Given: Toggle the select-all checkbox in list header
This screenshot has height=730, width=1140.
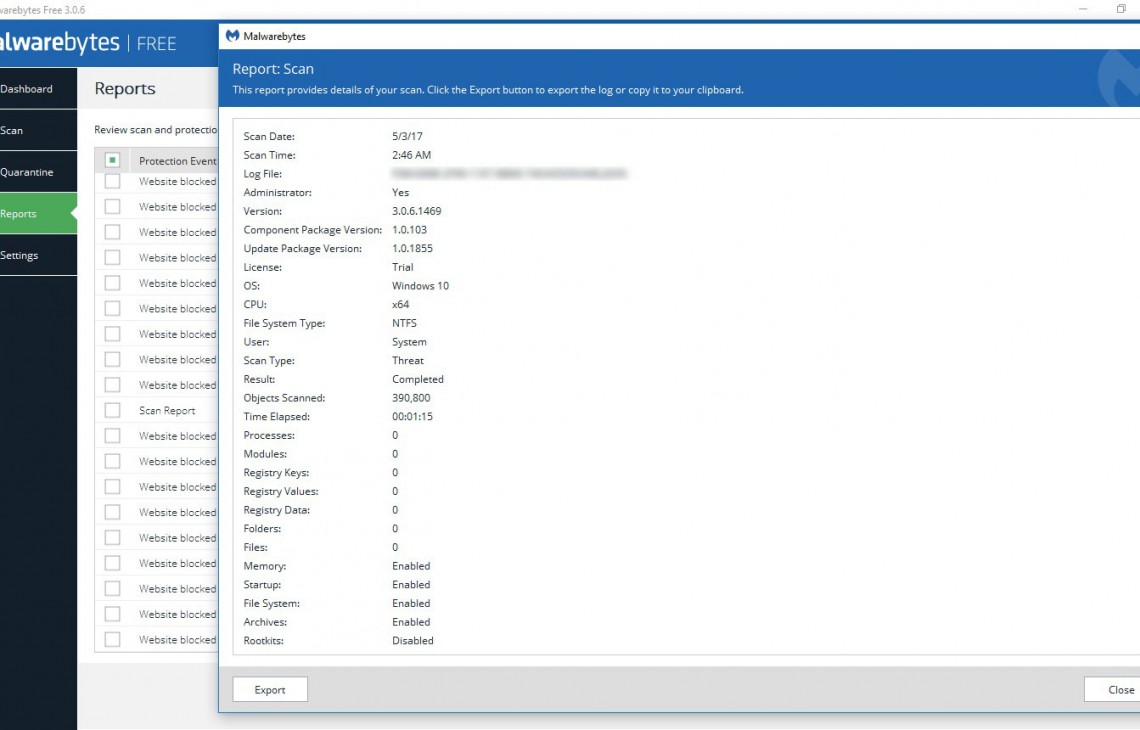Looking at the screenshot, I should [112, 160].
